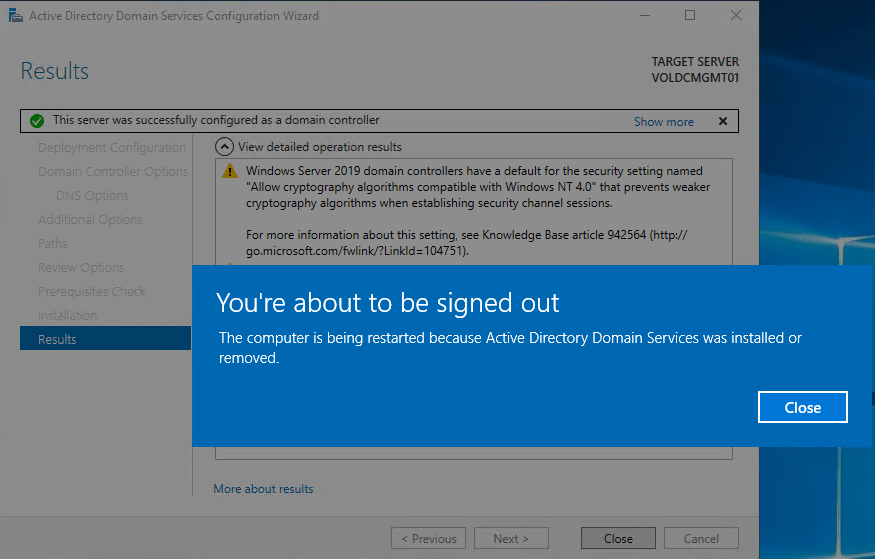Click the green success checkmark icon
This screenshot has height=559, width=875.
click(36, 121)
